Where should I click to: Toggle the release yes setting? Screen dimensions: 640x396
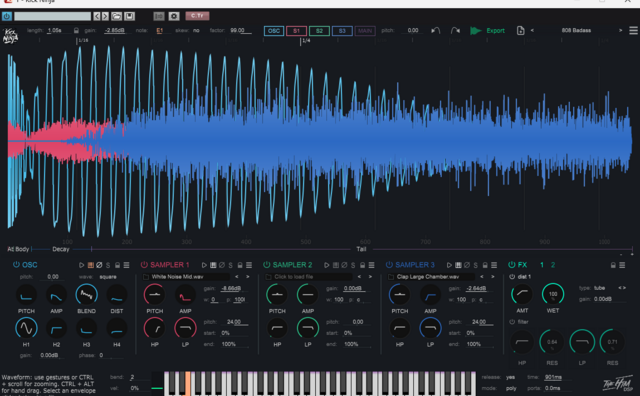pyautogui.click(x=511, y=377)
